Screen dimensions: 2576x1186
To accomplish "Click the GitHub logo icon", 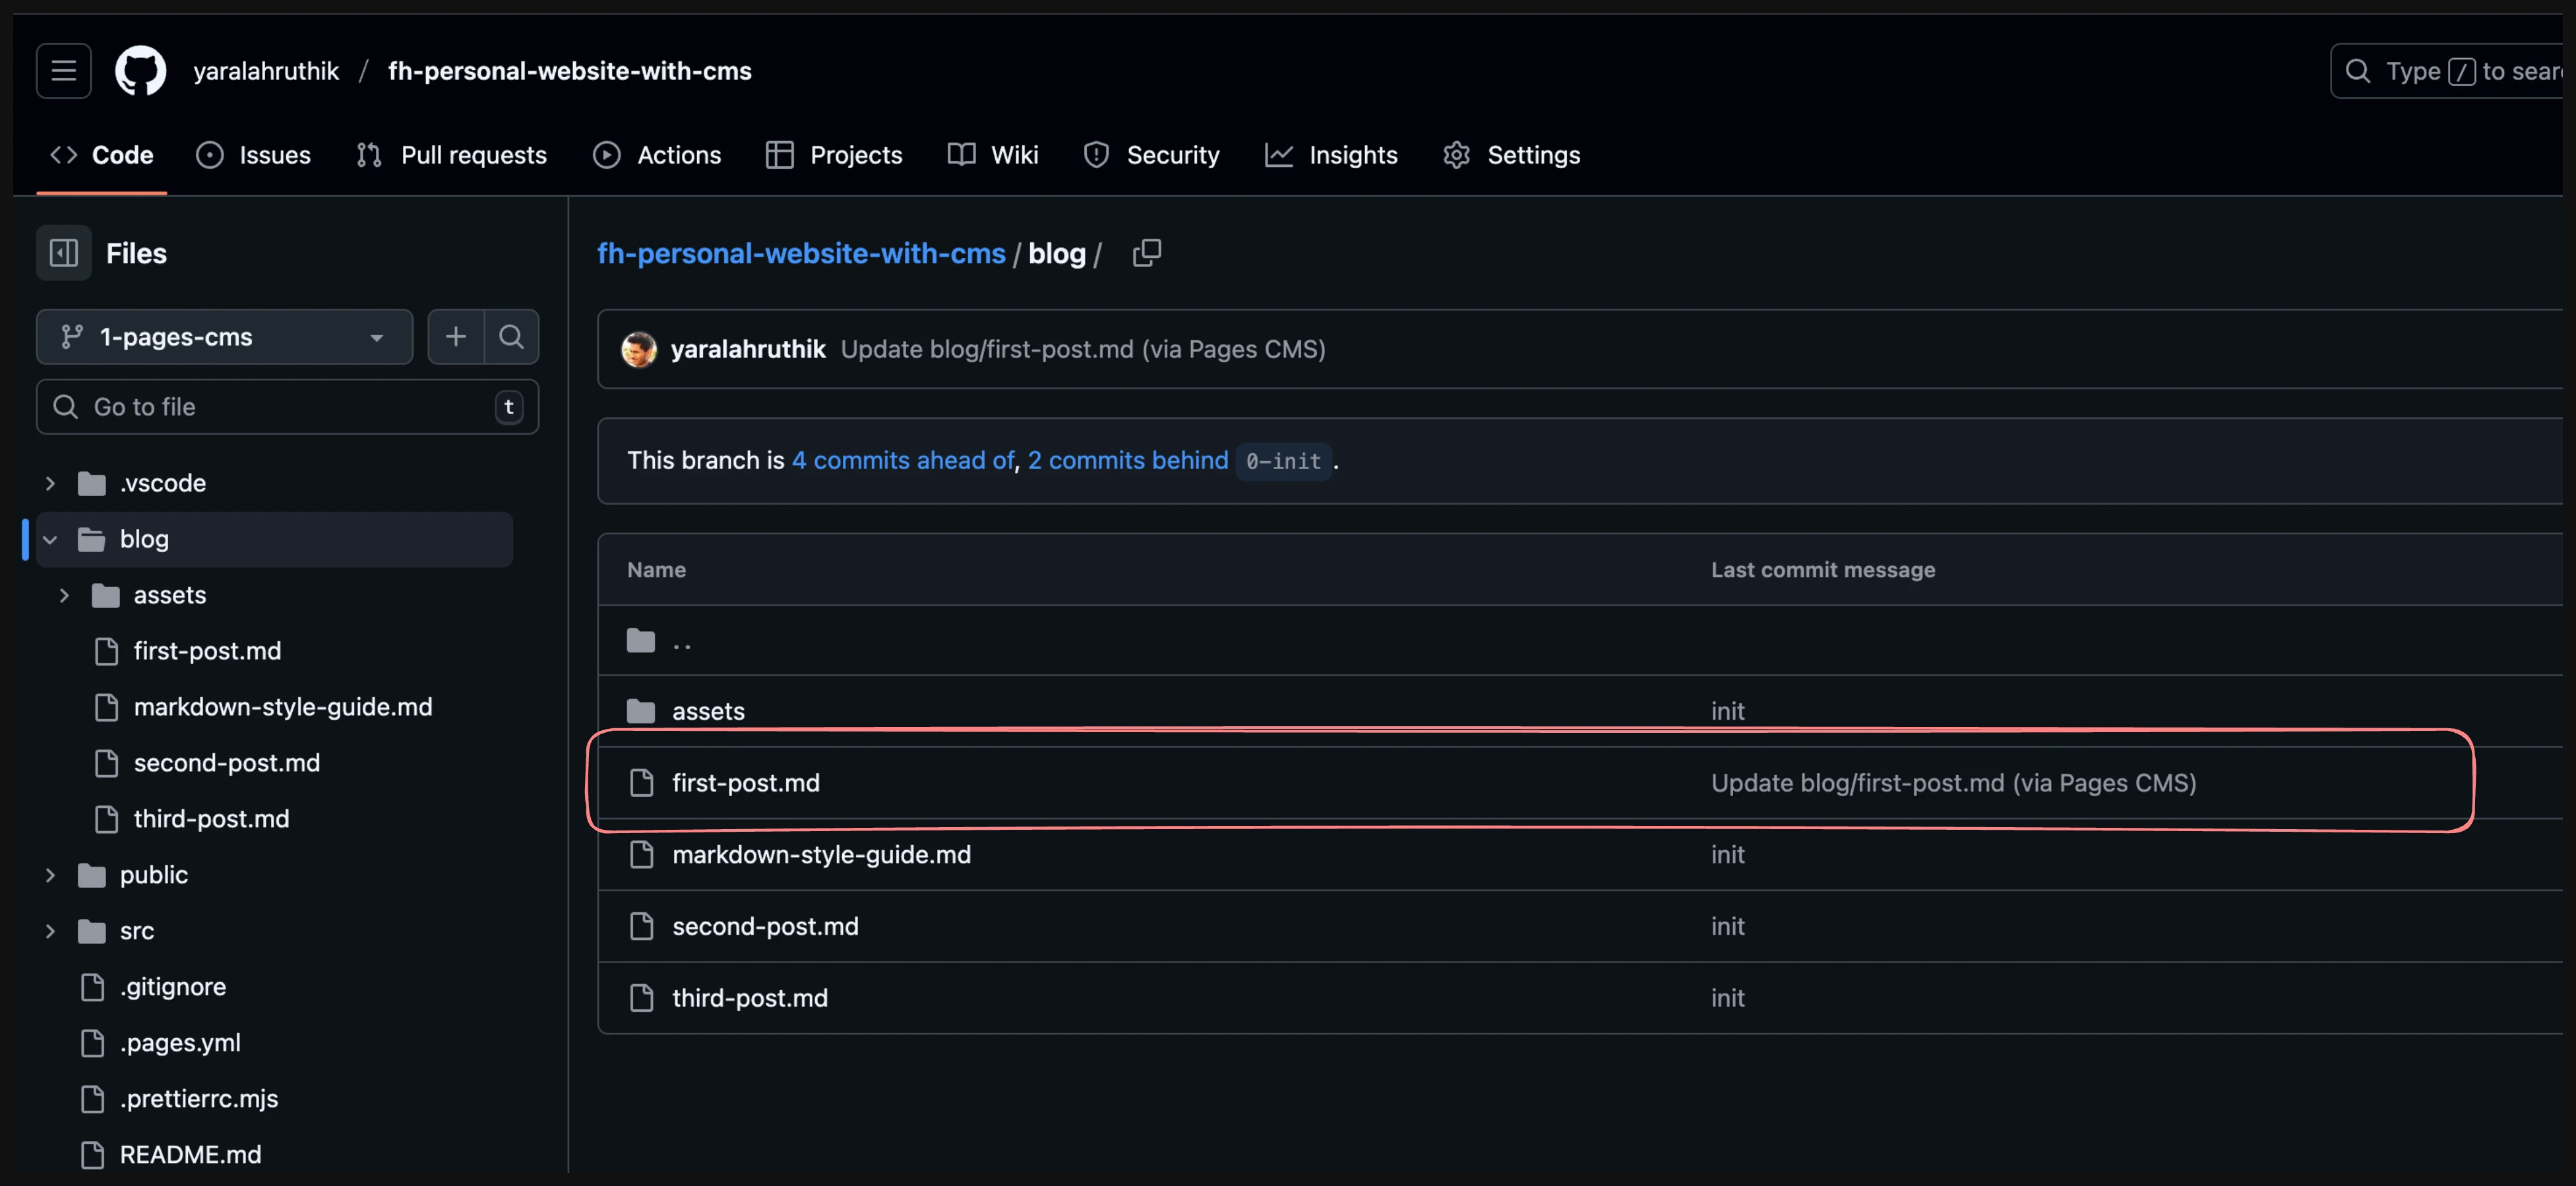I will pos(140,71).
